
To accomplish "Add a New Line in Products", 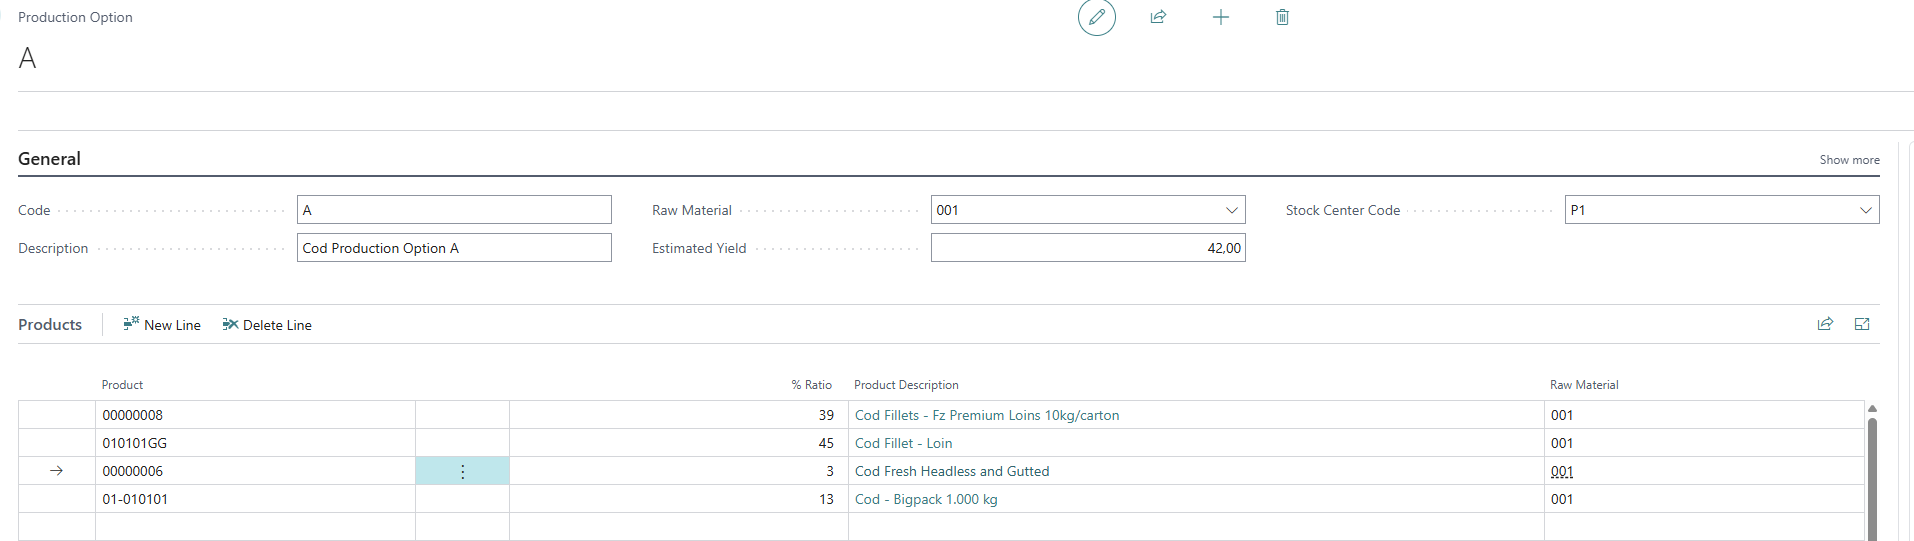I will tap(162, 325).
